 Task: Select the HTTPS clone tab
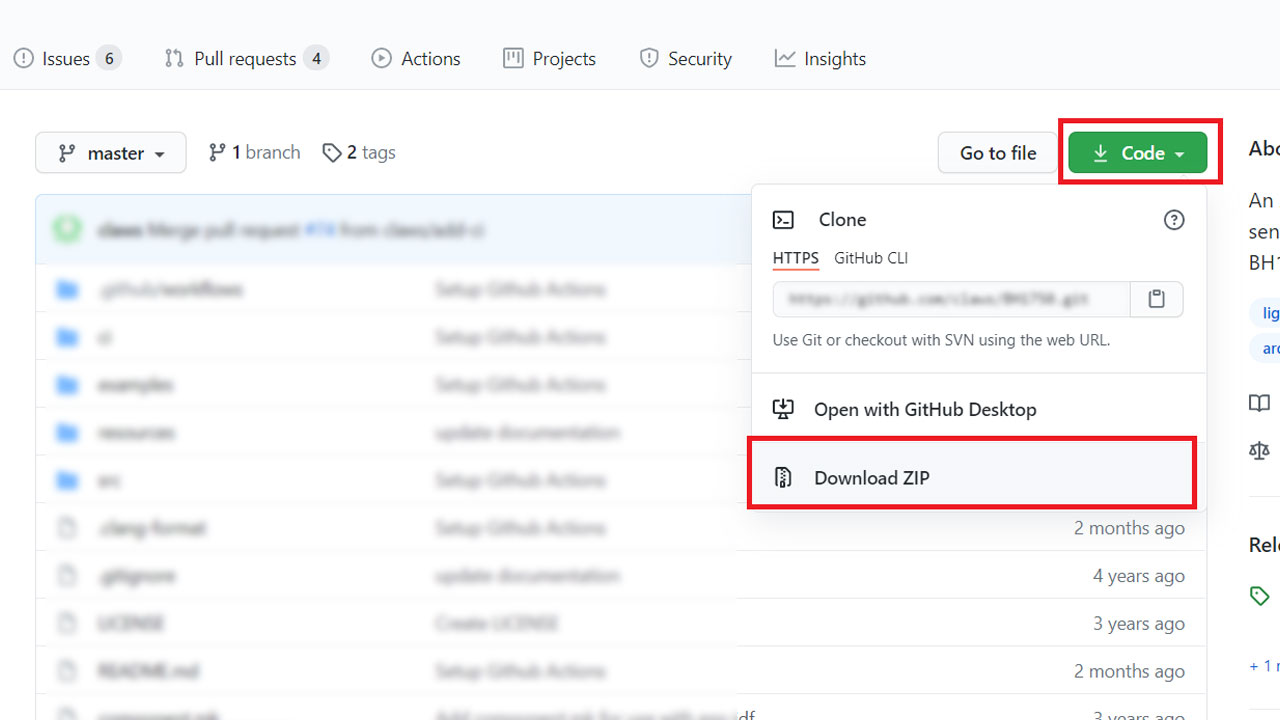pyautogui.click(x=796, y=258)
